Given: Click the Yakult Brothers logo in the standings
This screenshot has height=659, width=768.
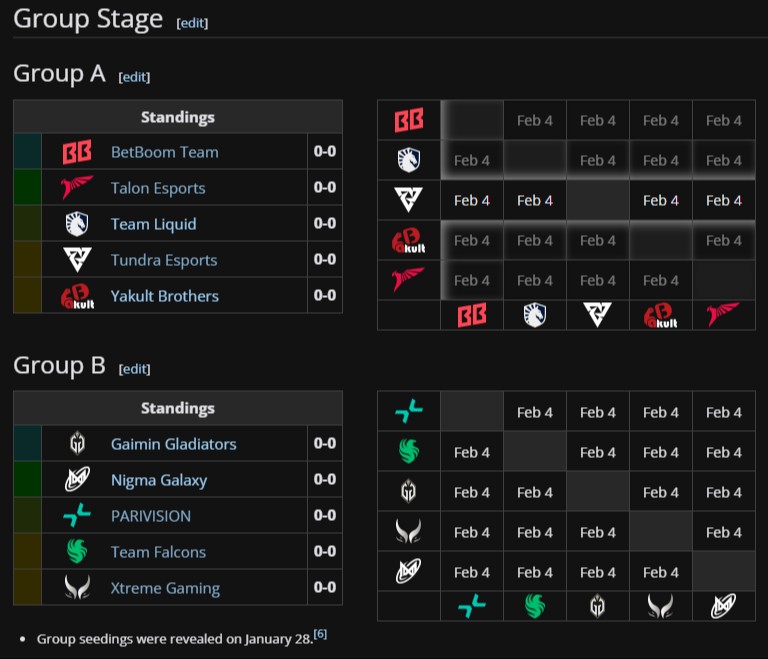Looking at the screenshot, I should pyautogui.click(x=77, y=296).
